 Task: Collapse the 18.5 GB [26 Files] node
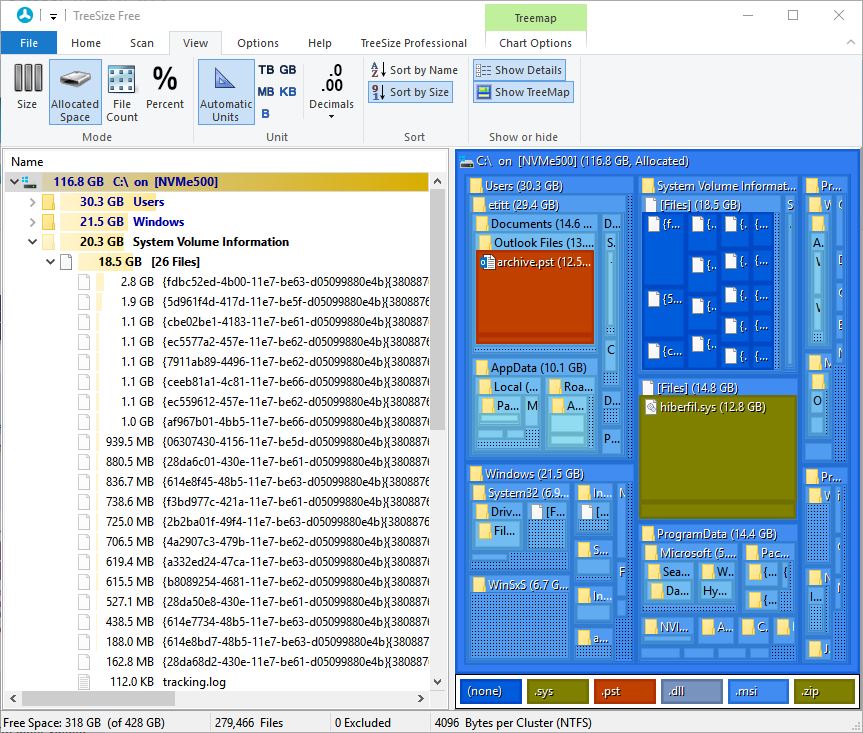[x=50, y=262]
